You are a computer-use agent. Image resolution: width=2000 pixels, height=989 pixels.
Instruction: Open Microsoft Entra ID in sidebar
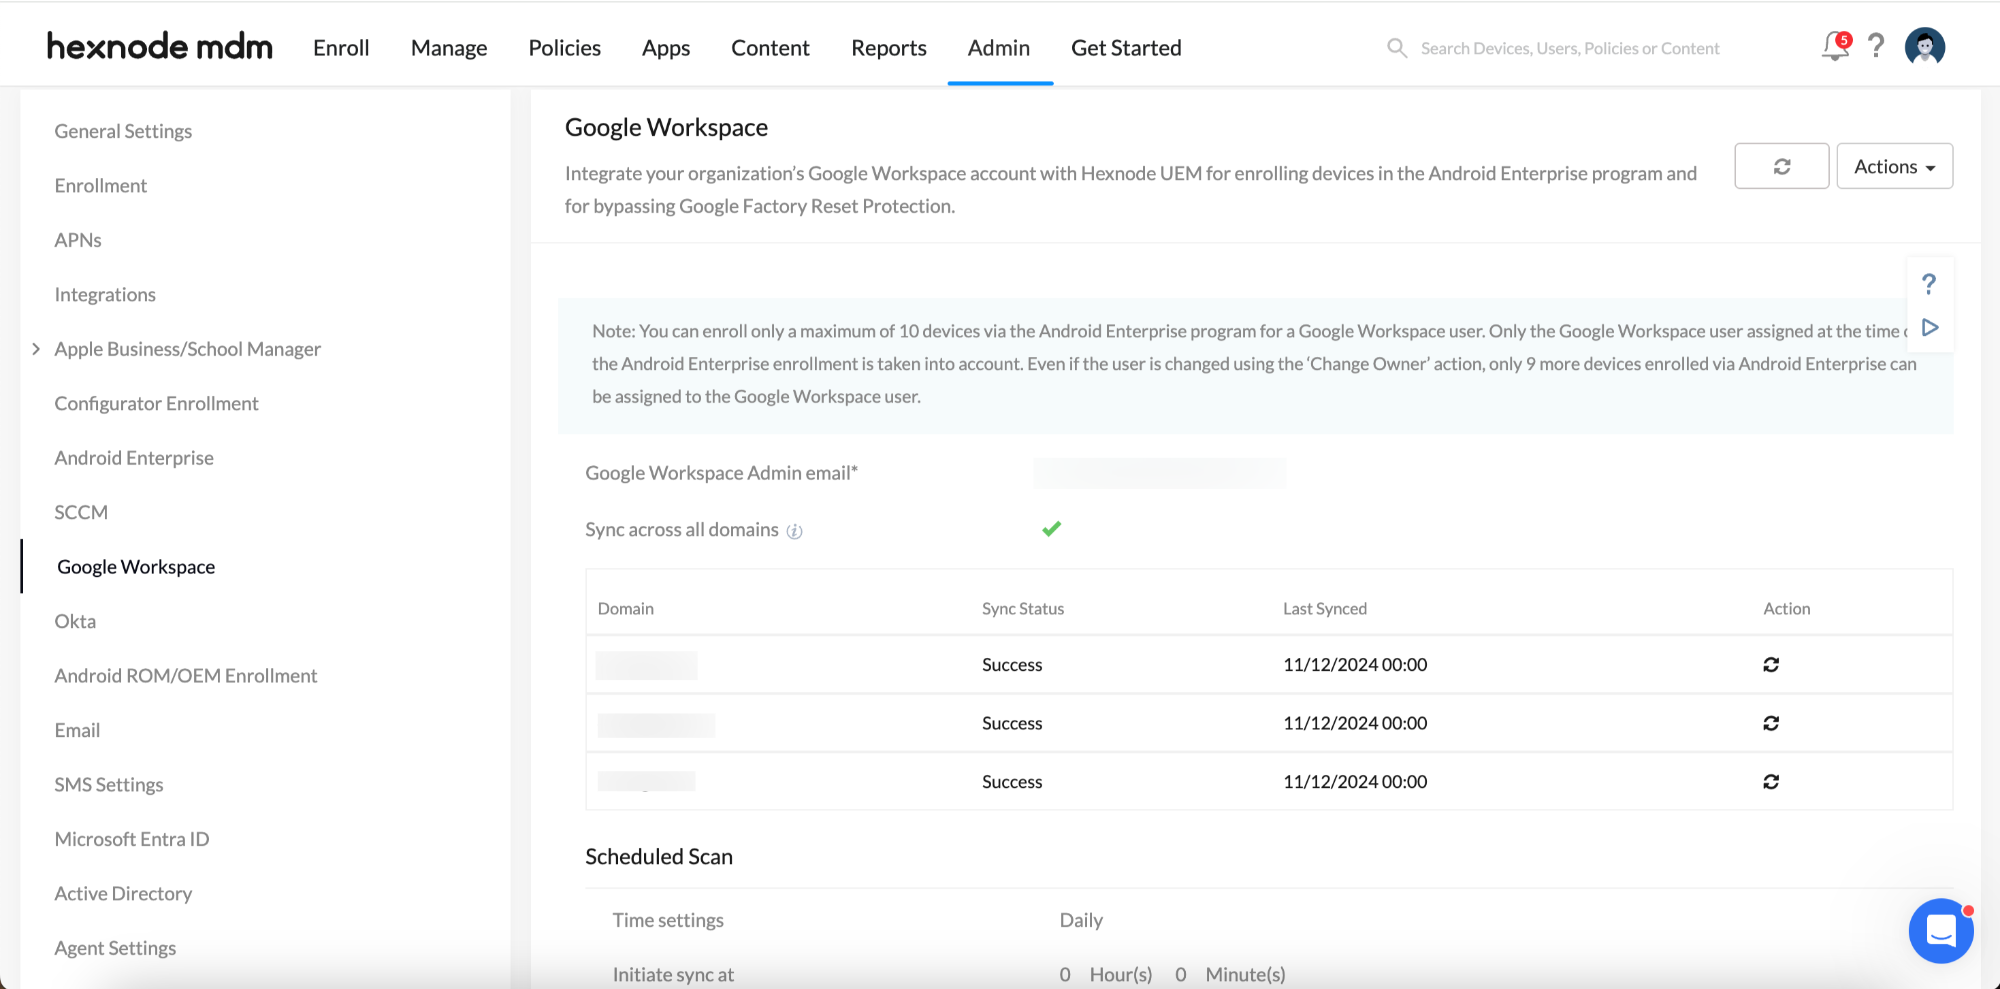click(x=132, y=840)
